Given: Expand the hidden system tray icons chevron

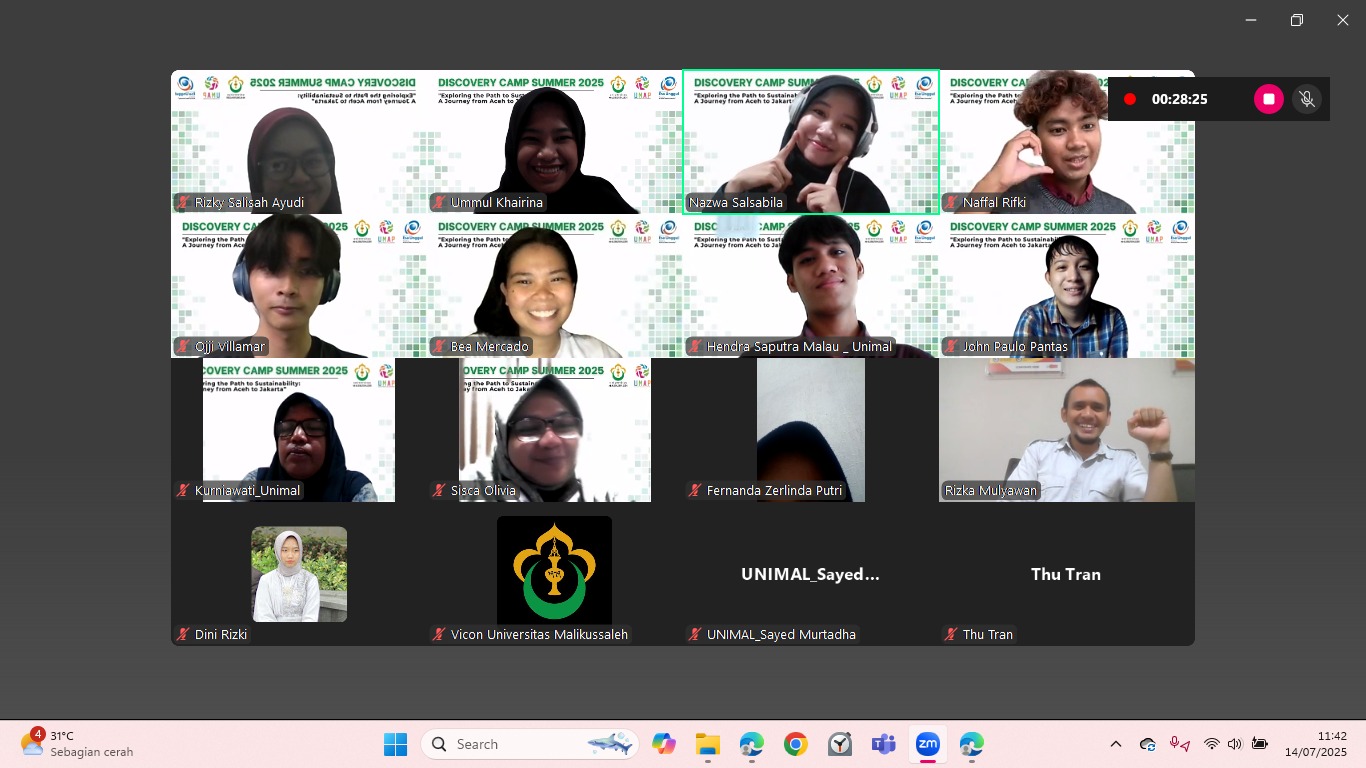Looking at the screenshot, I should pos(1116,744).
